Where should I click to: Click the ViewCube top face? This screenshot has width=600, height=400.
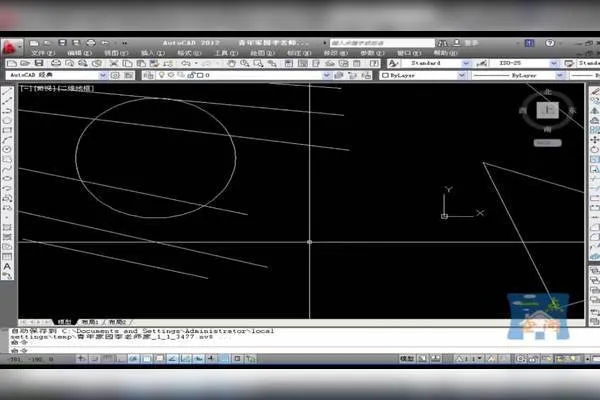pos(545,114)
